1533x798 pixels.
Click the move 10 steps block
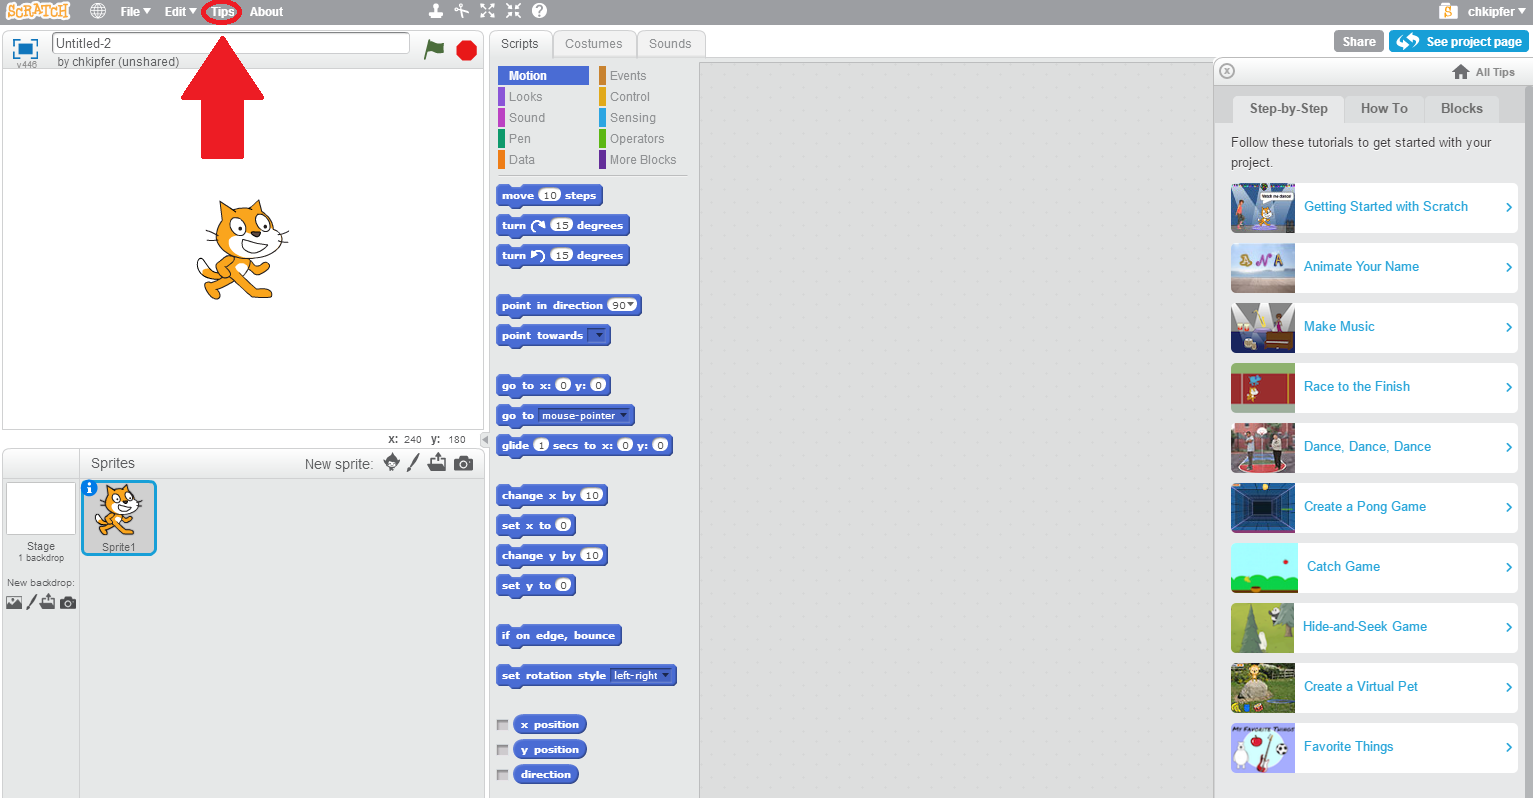pyautogui.click(x=549, y=196)
